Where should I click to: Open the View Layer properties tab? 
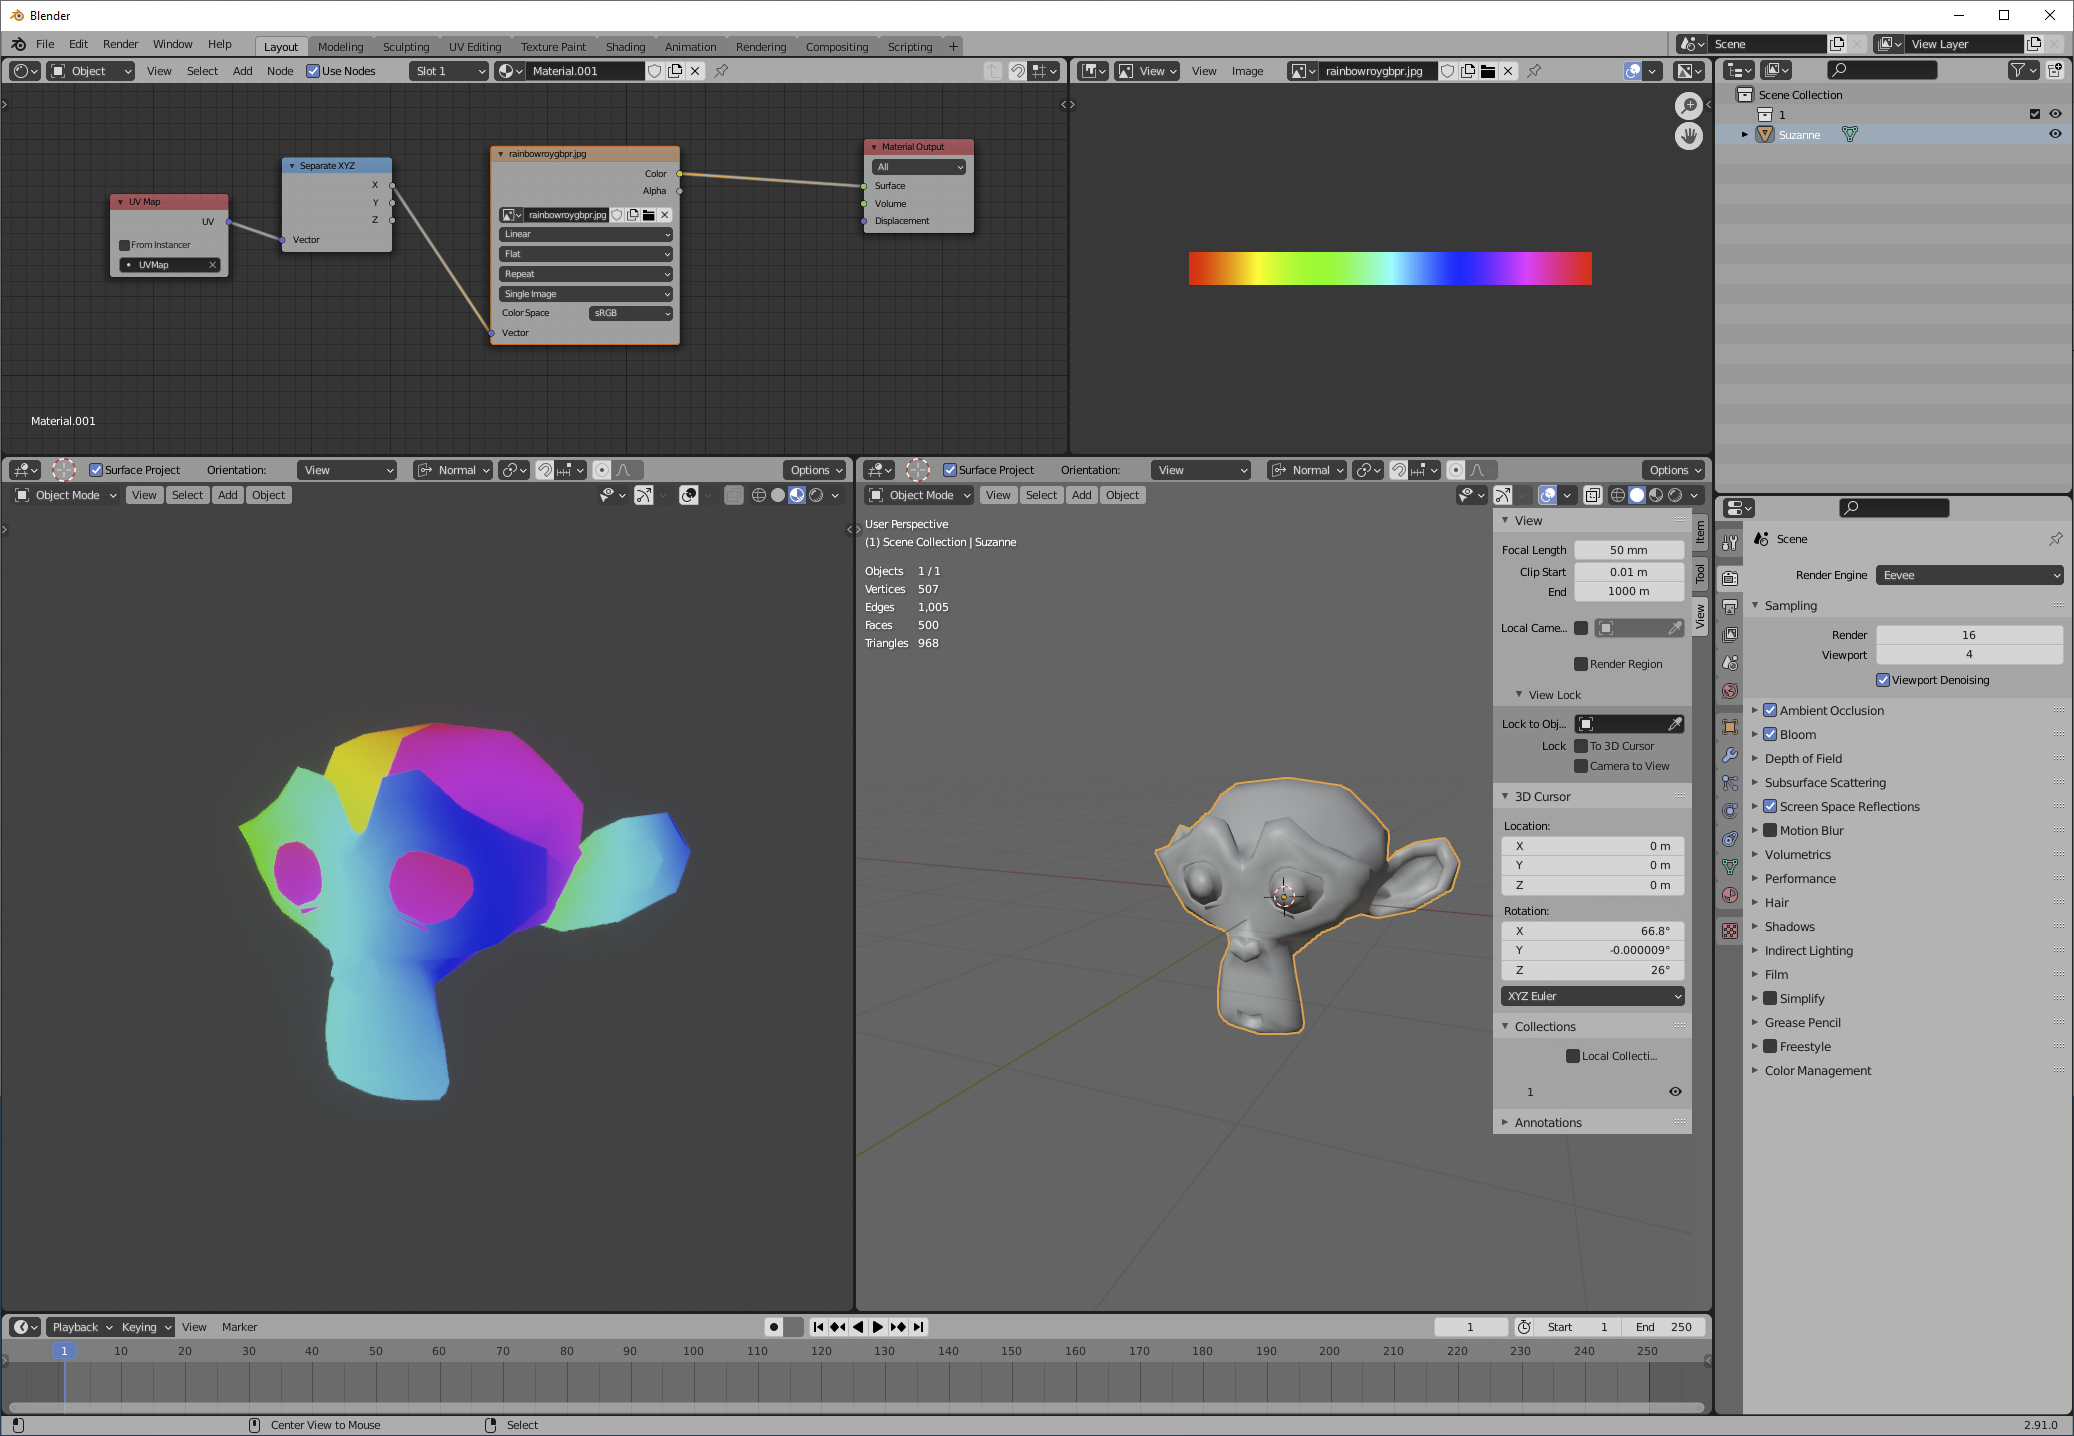[1730, 634]
